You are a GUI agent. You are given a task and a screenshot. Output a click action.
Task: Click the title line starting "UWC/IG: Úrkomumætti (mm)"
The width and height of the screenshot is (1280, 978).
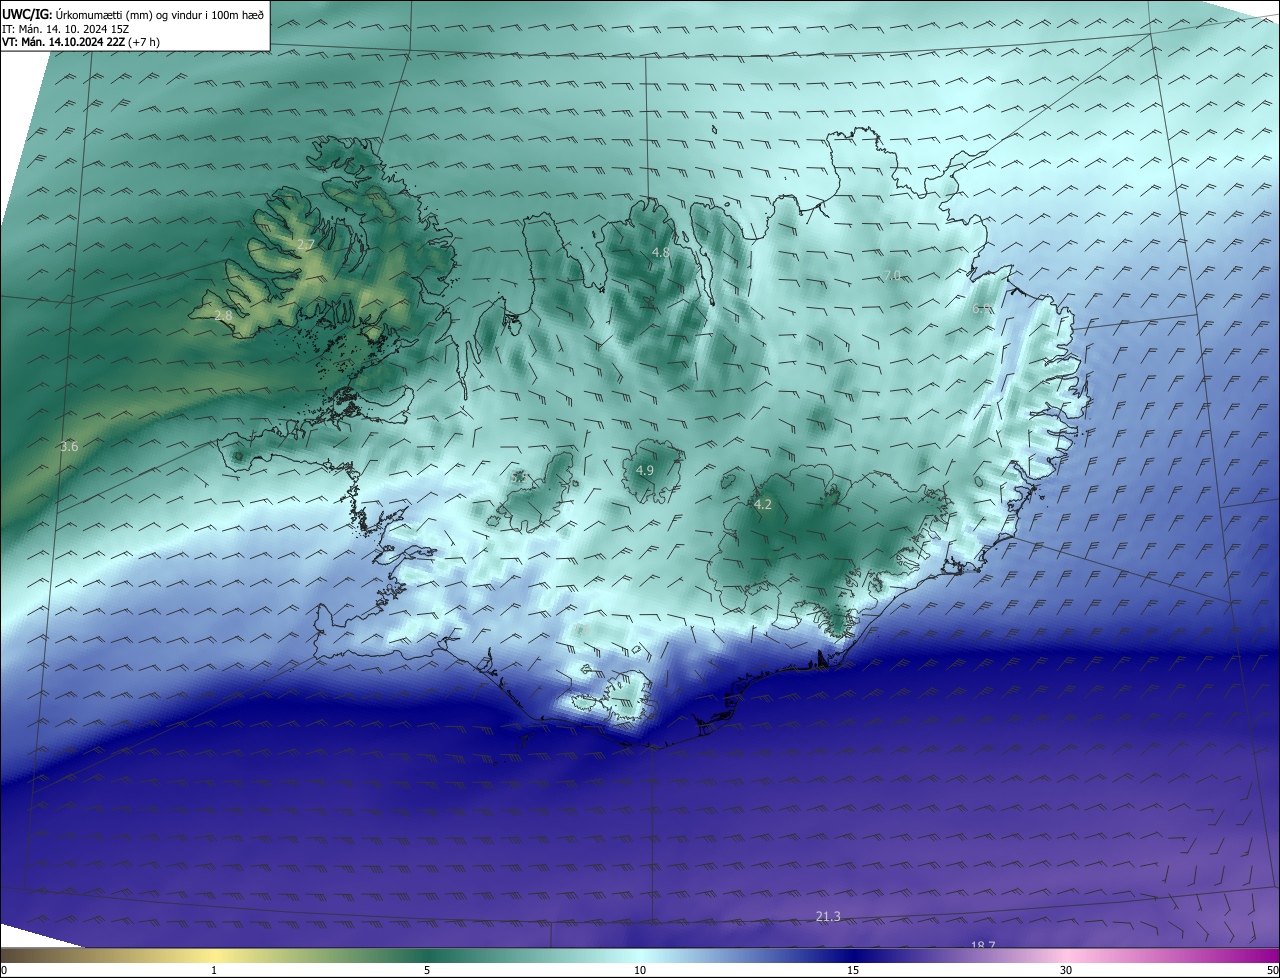click(133, 15)
